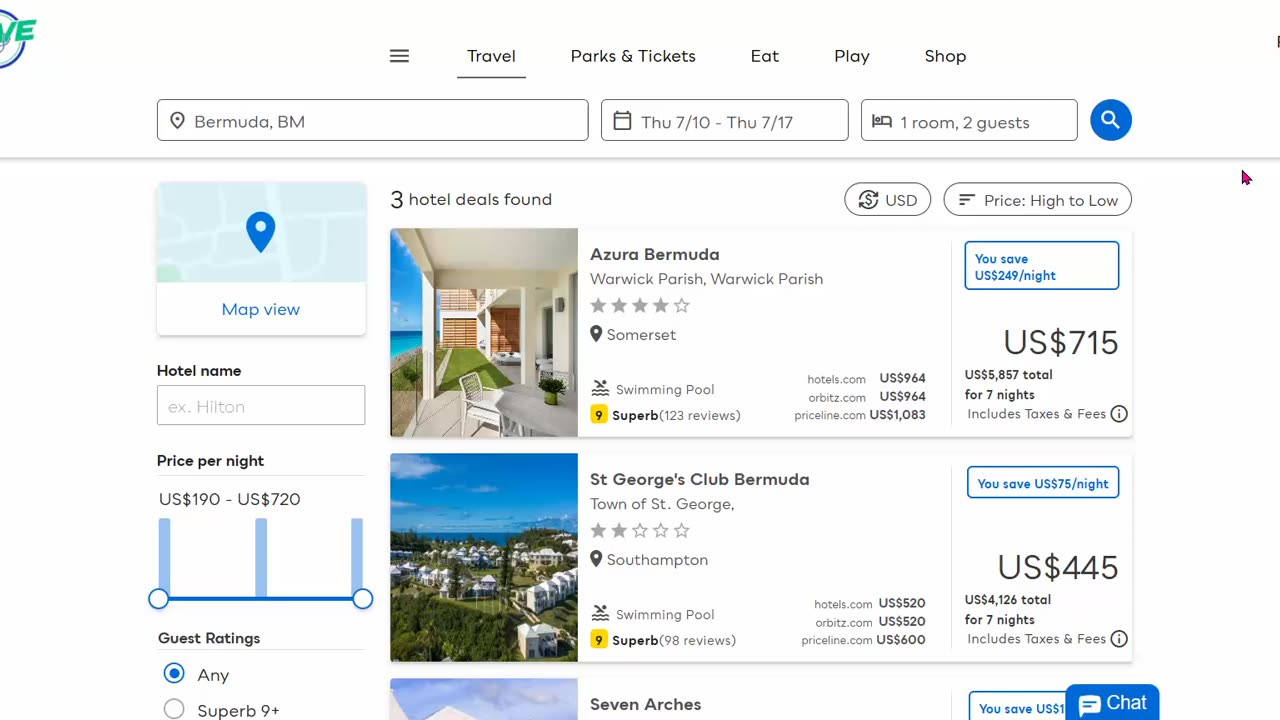Click Azura price US$715

coord(1060,343)
